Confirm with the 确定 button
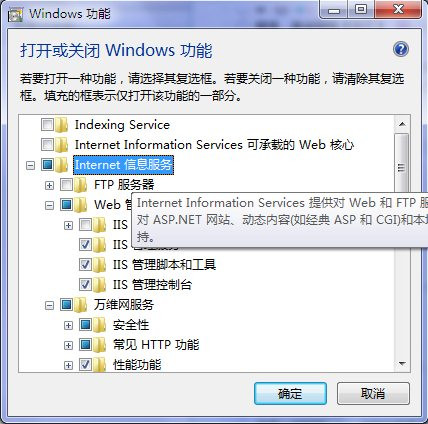428x424 pixels. coord(290,394)
